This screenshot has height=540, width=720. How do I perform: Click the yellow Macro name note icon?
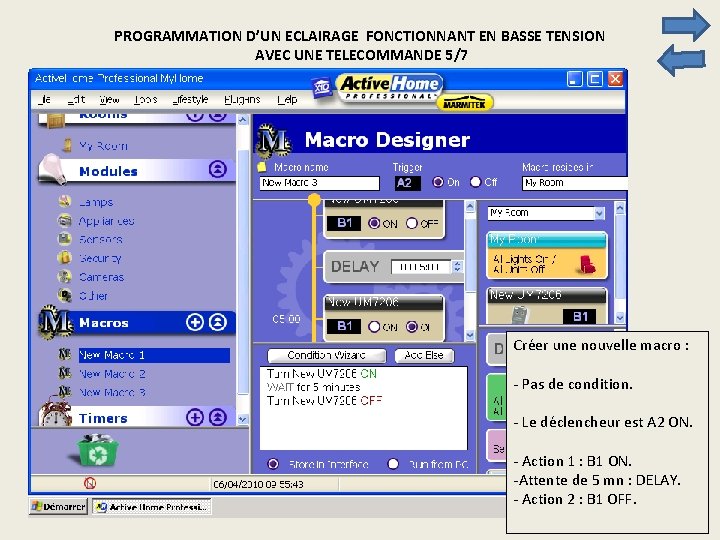click(x=262, y=167)
